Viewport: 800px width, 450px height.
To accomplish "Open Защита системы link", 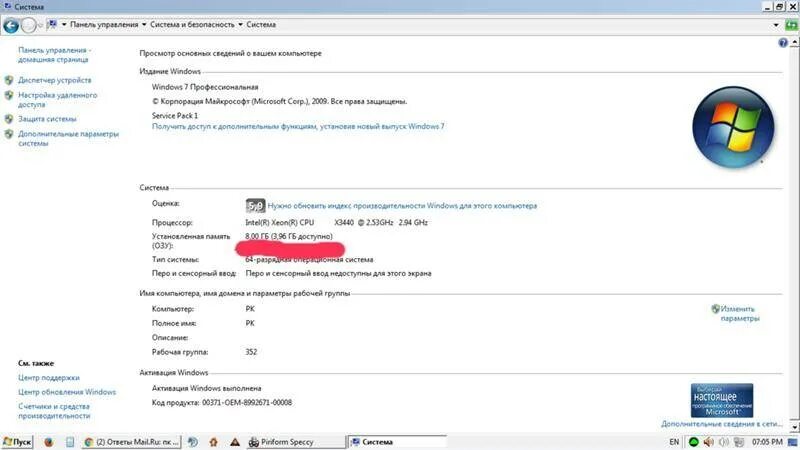I will (47, 119).
